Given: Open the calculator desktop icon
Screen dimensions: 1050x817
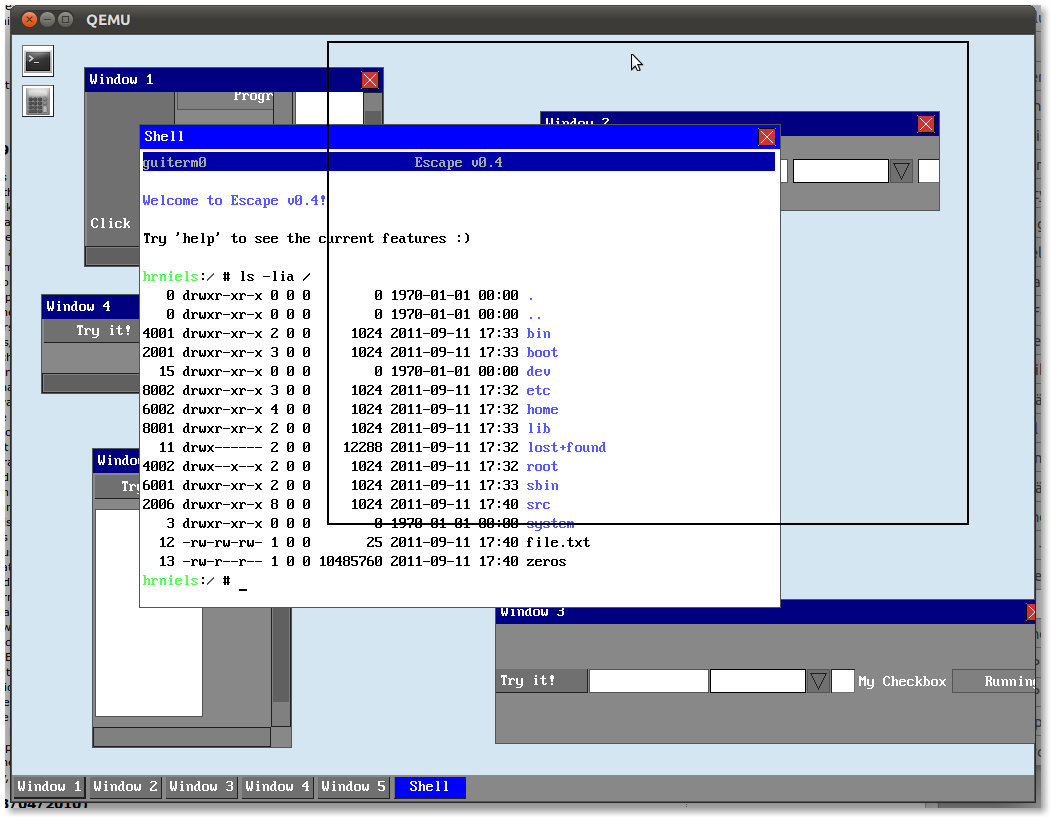Looking at the screenshot, I should (38, 102).
